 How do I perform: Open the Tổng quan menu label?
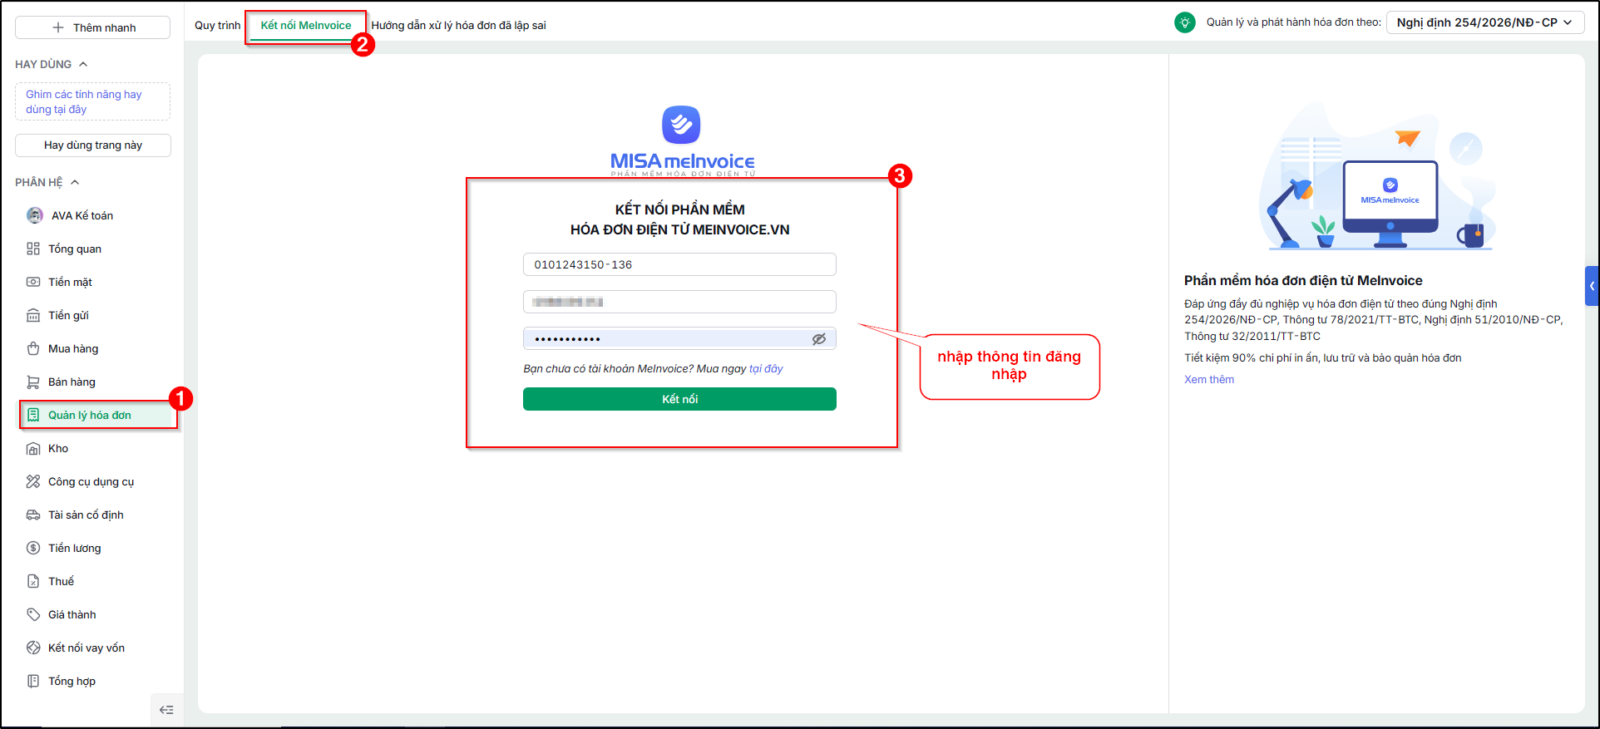75,249
